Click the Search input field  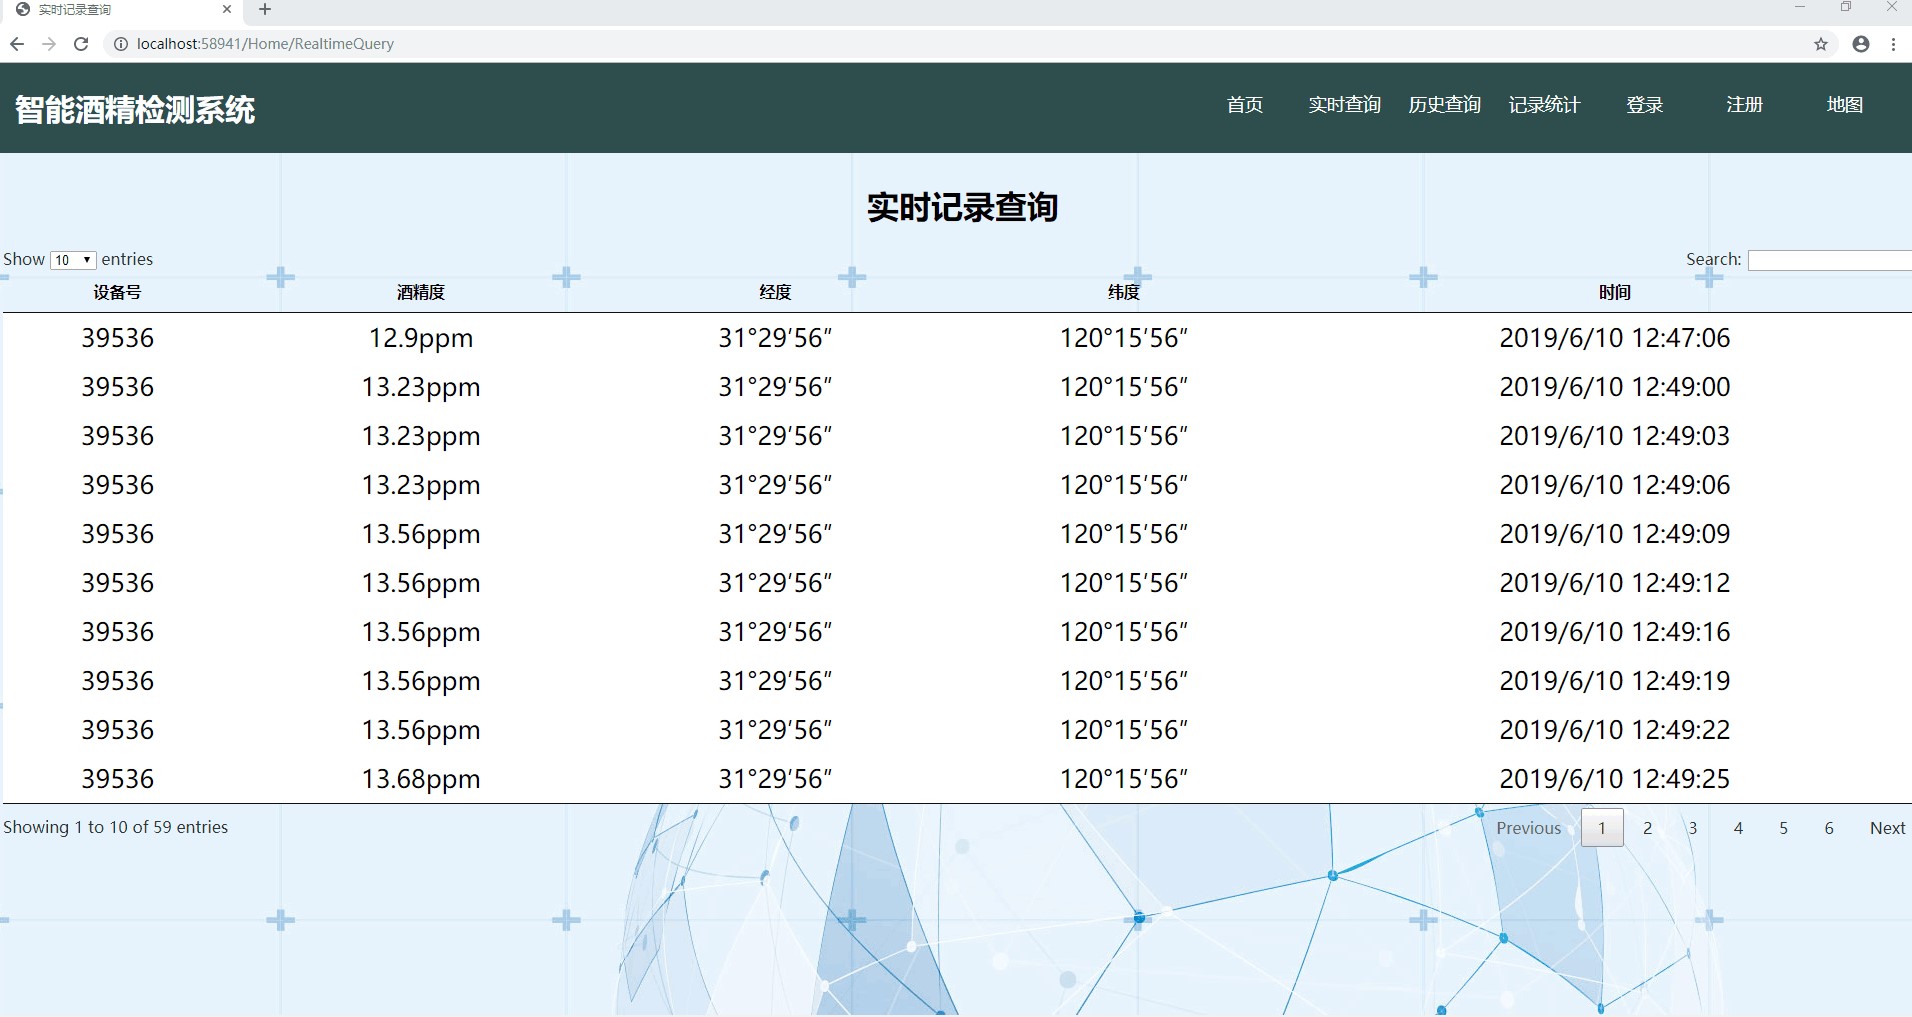1829,260
